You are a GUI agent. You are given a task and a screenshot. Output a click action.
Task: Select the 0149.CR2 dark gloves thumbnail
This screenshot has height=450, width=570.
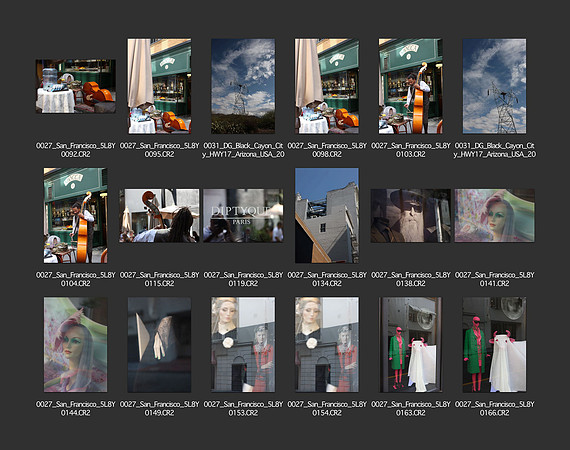pyautogui.click(x=159, y=345)
